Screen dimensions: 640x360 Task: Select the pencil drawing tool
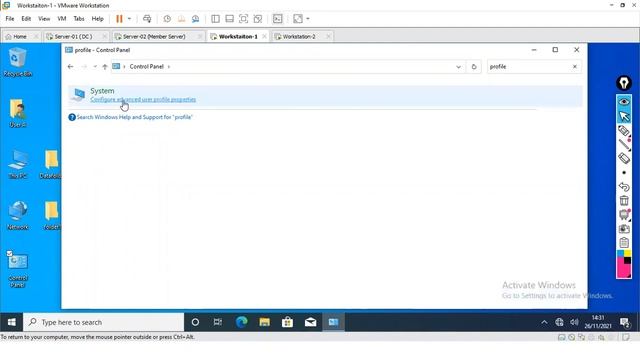(624, 131)
